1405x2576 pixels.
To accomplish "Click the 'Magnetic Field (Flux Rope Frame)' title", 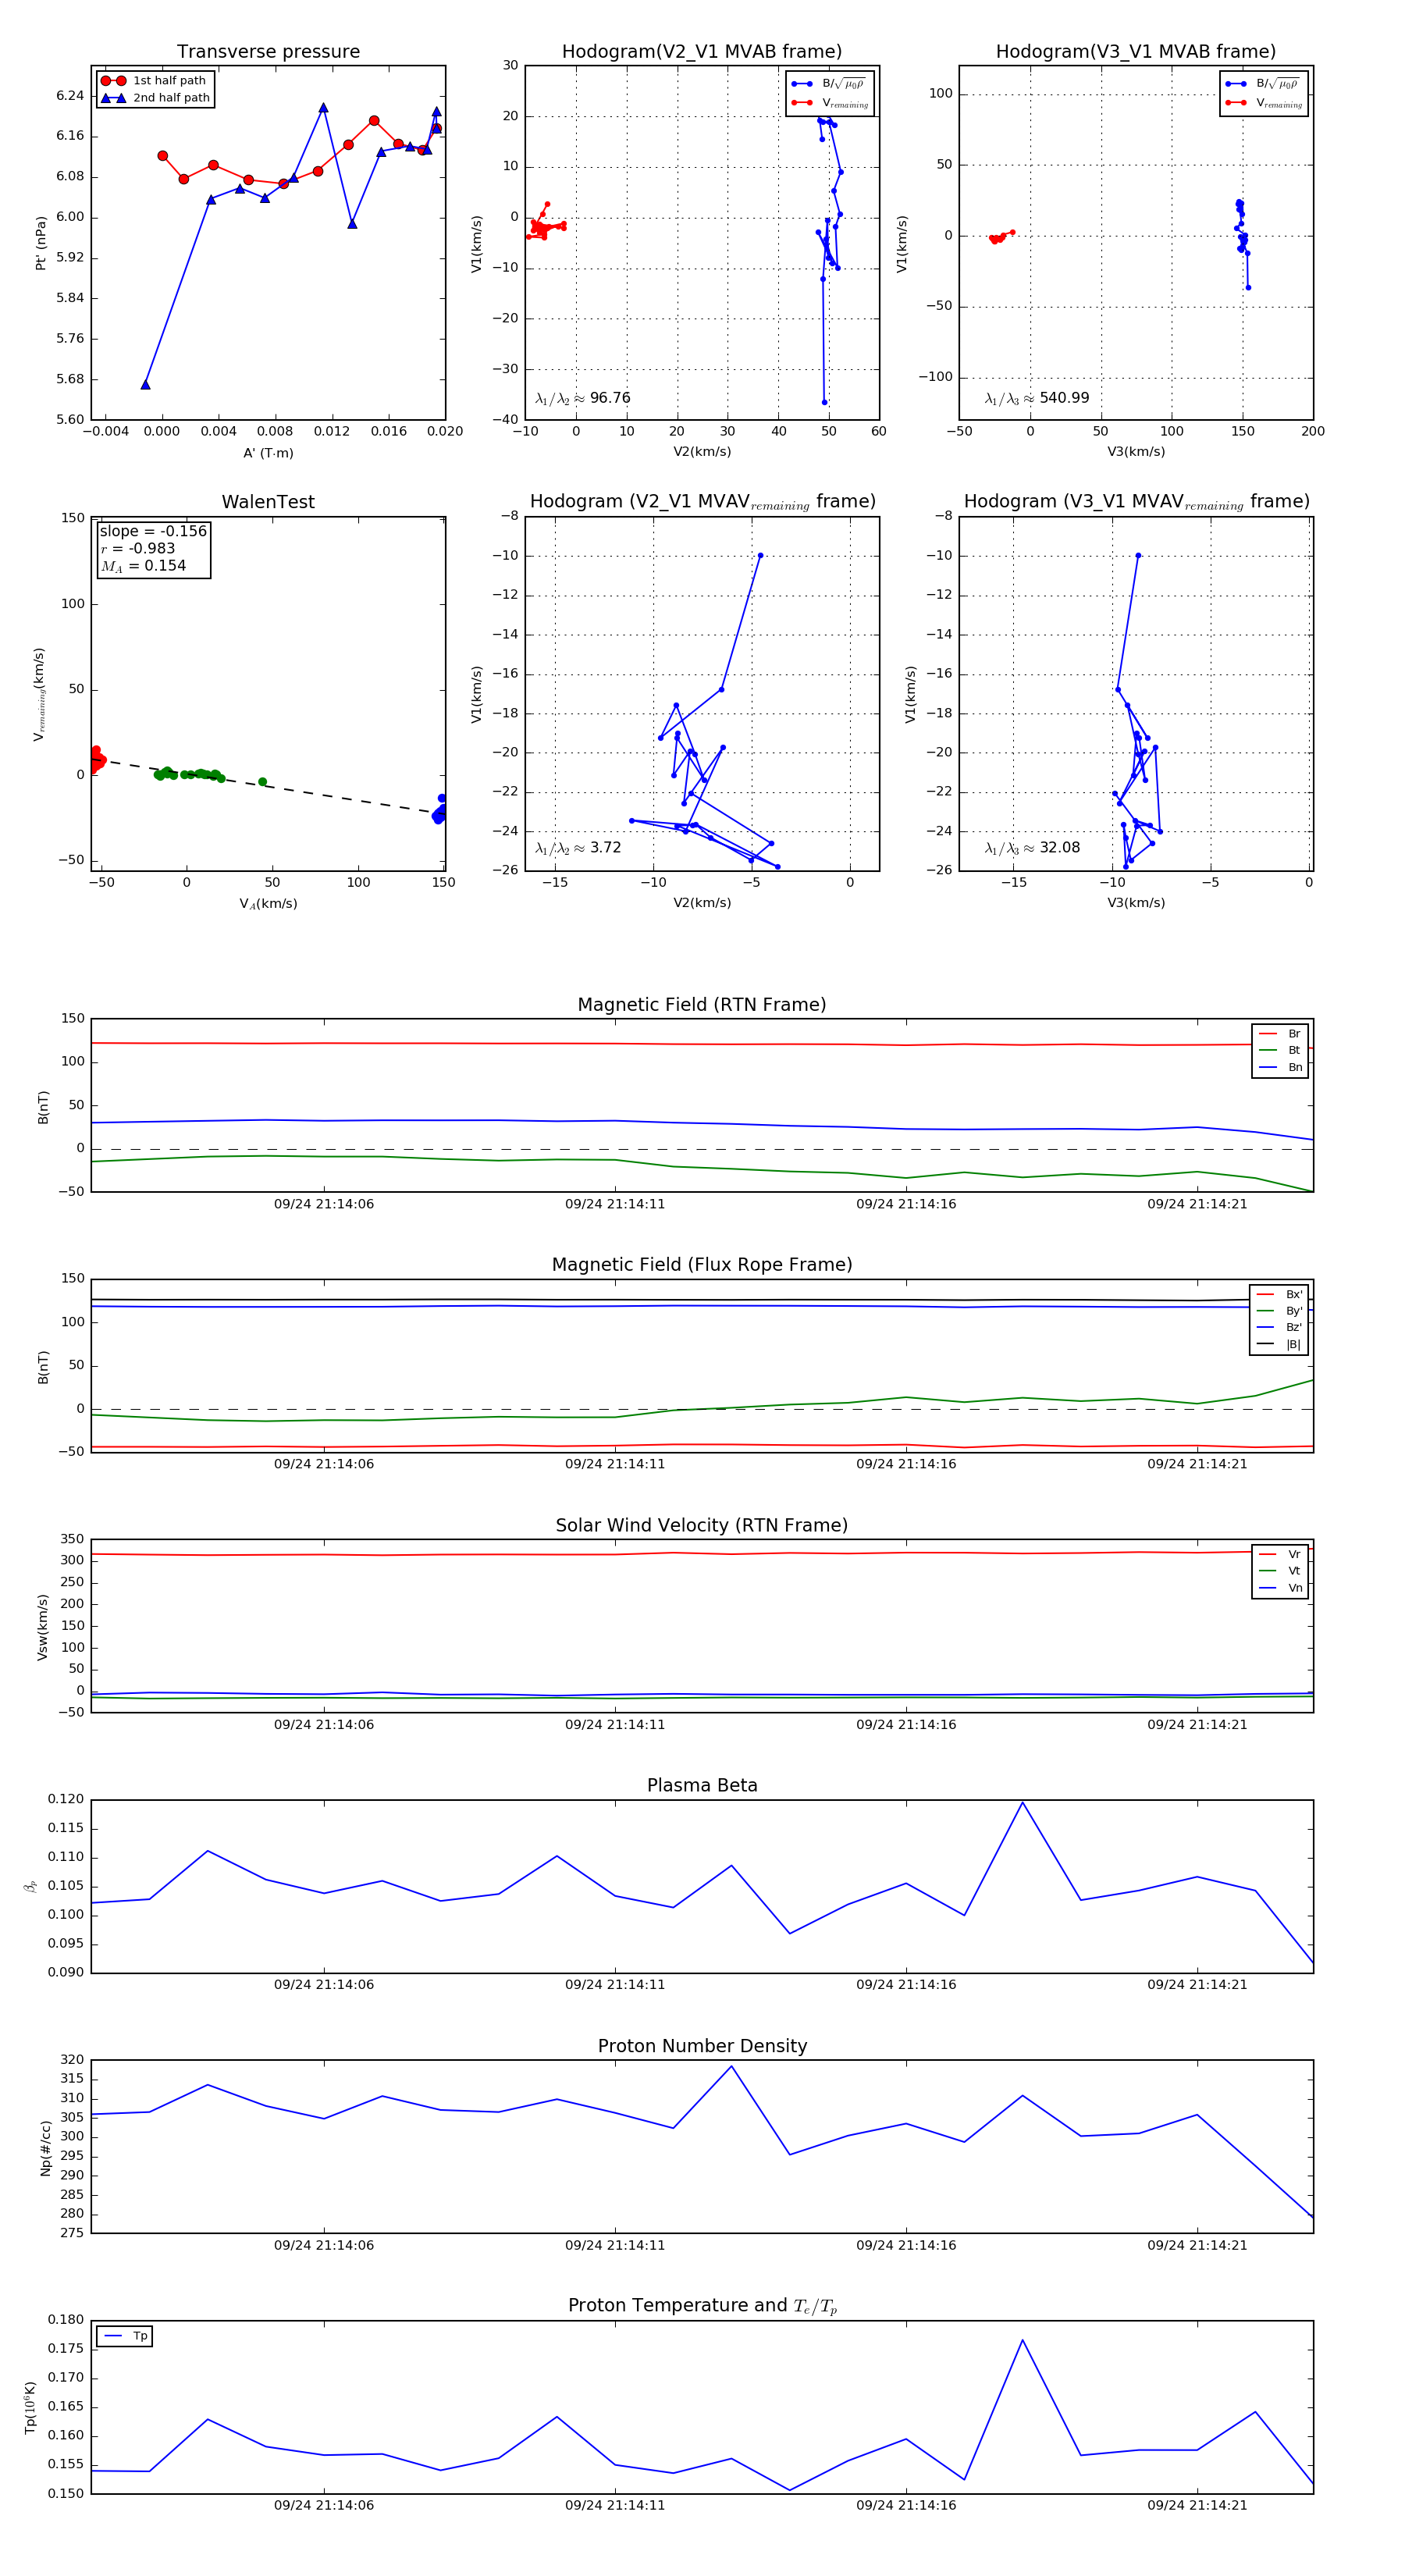I will coord(702,1265).
